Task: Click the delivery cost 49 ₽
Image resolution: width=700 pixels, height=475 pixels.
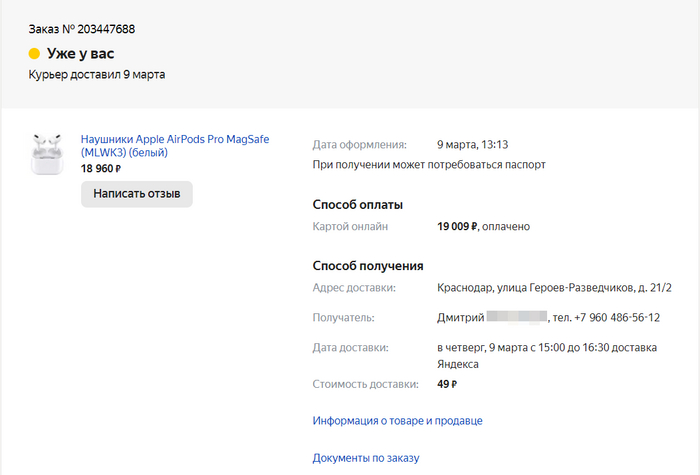Action: pyautogui.click(x=447, y=384)
